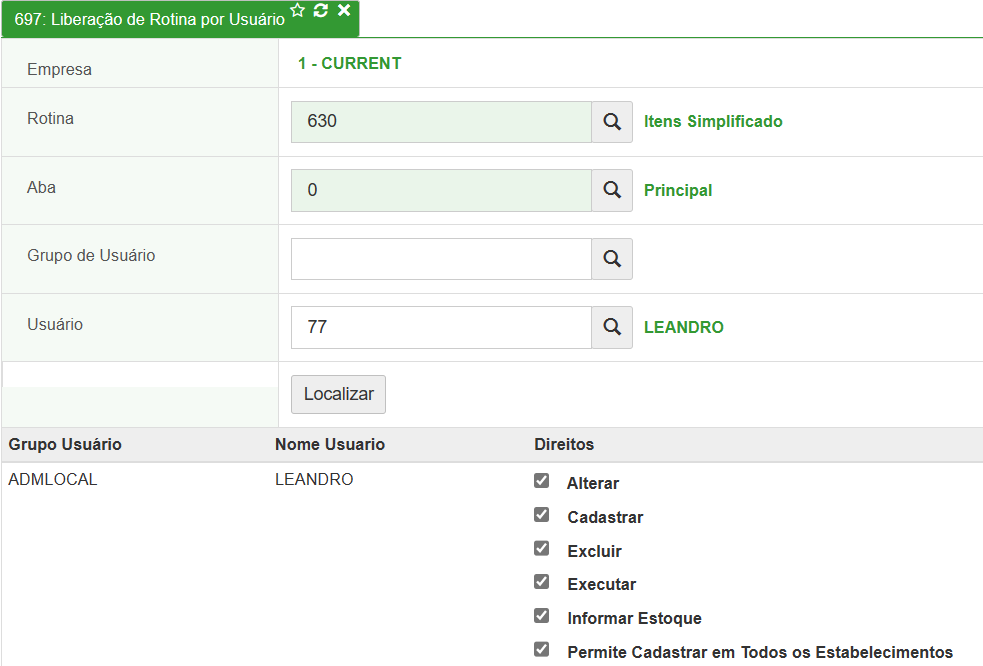983x666 pixels.
Task: Uncheck the Excluir permission
Action: pyautogui.click(x=542, y=549)
